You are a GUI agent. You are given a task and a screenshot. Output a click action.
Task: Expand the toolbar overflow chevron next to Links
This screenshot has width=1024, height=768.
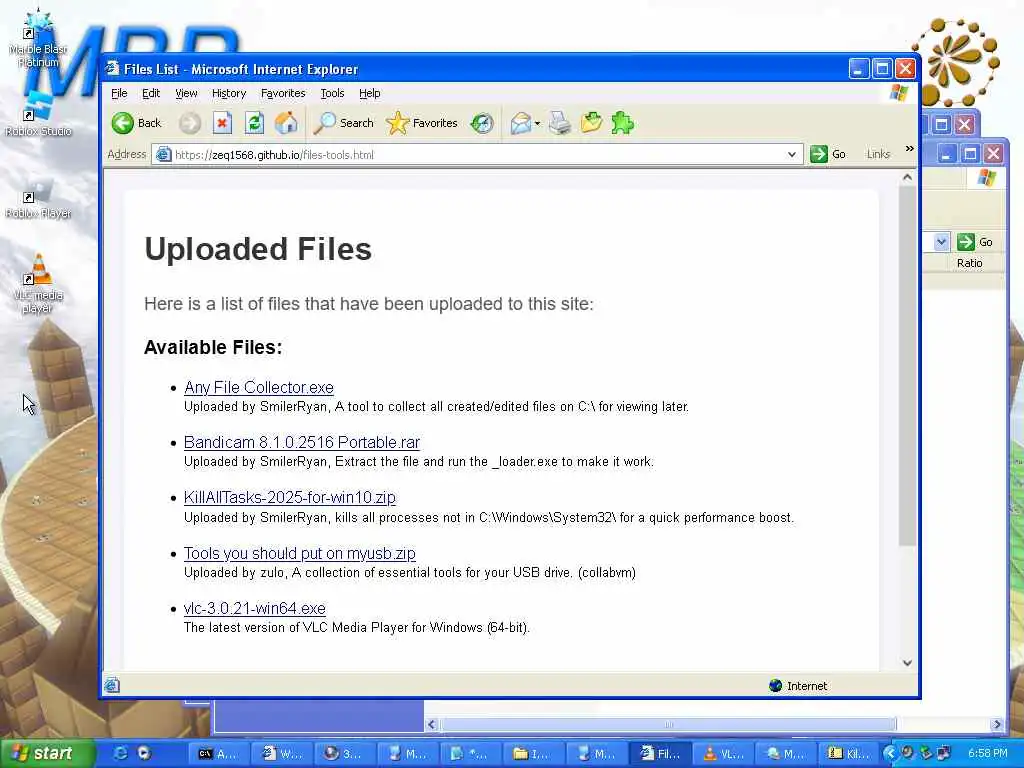point(909,150)
